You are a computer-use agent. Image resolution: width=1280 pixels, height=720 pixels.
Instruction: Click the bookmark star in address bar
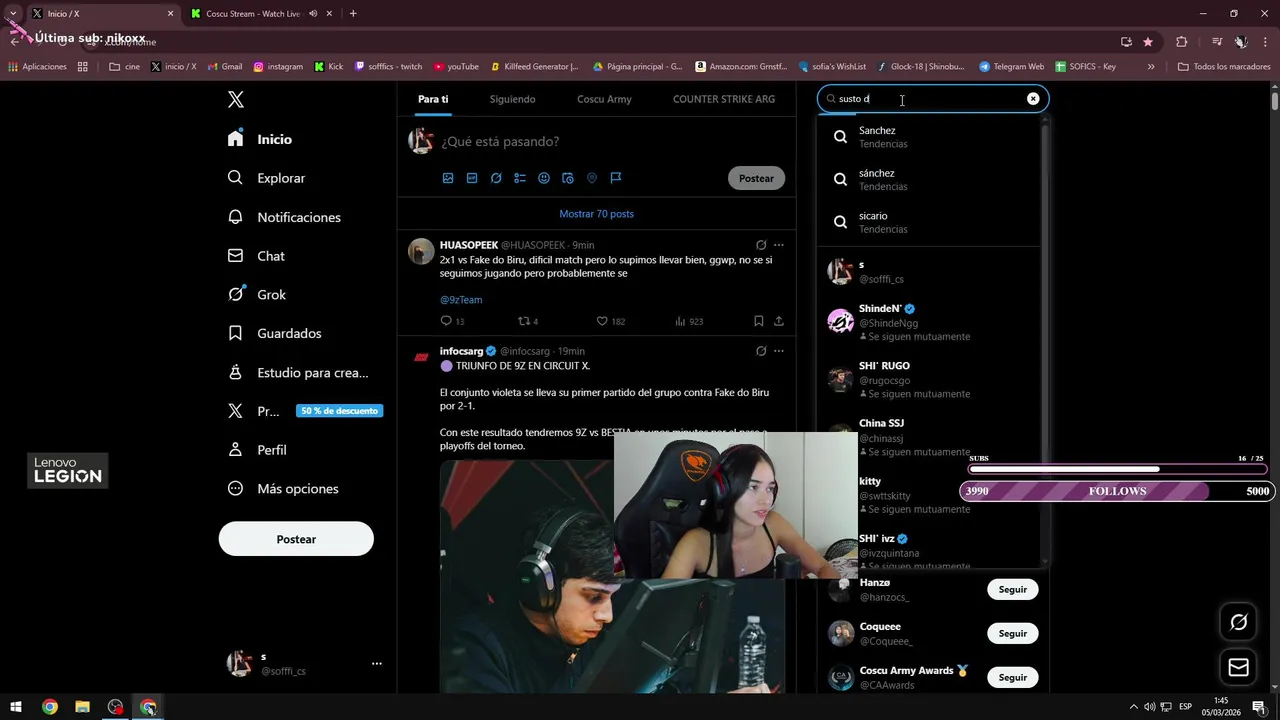tap(1148, 42)
